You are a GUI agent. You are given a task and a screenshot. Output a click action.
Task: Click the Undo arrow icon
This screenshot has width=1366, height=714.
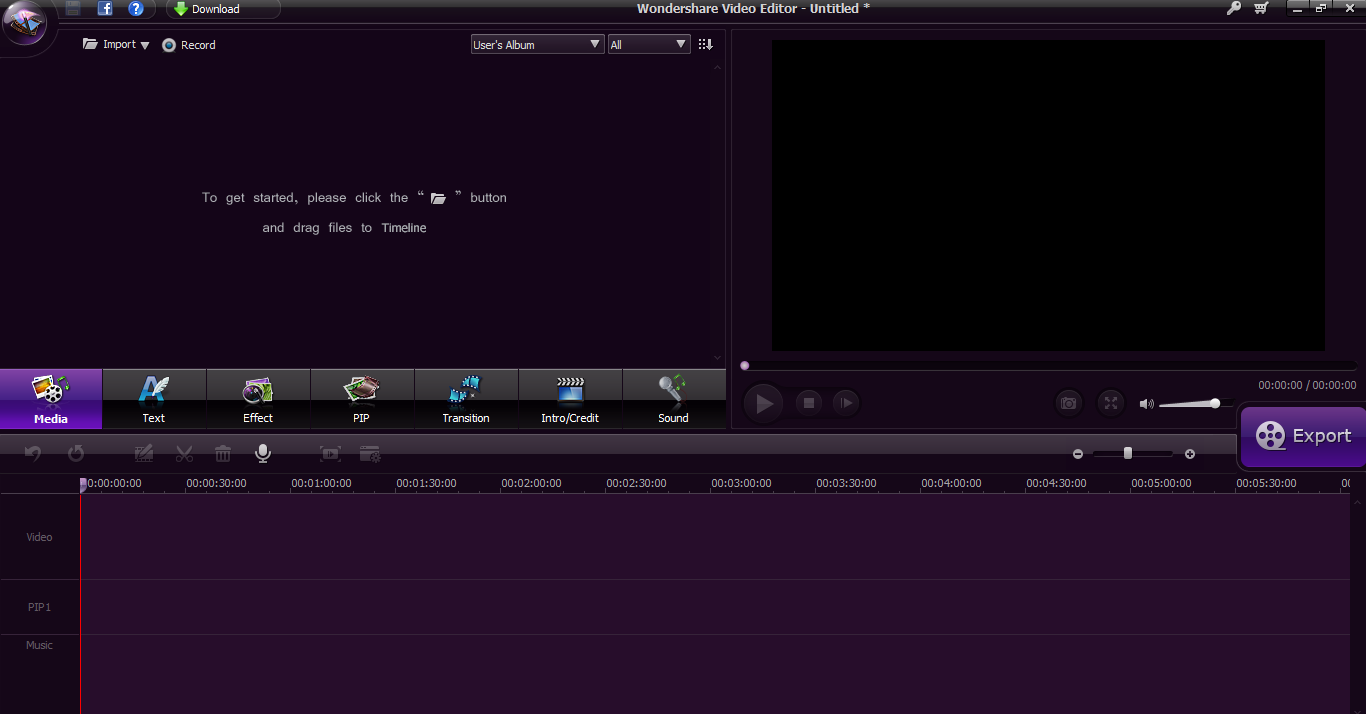(x=33, y=454)
